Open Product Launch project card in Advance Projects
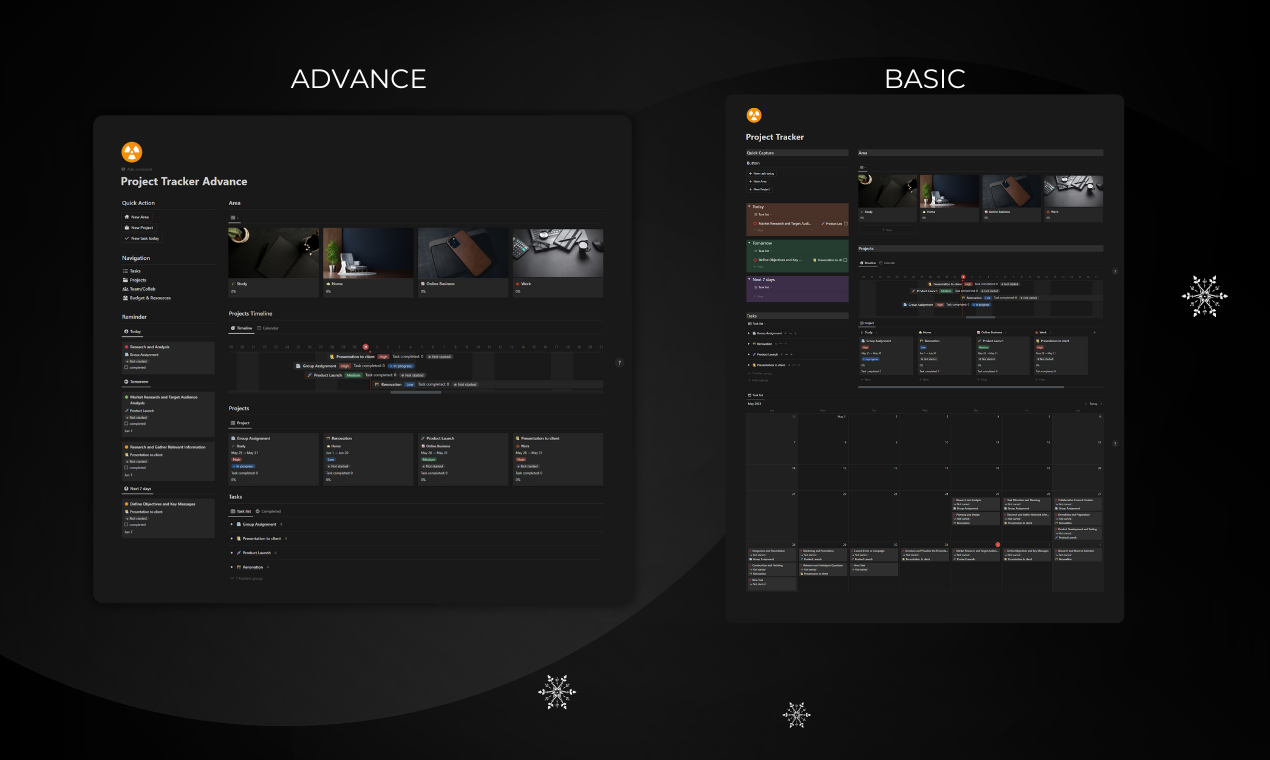 (x=463, y=460)
